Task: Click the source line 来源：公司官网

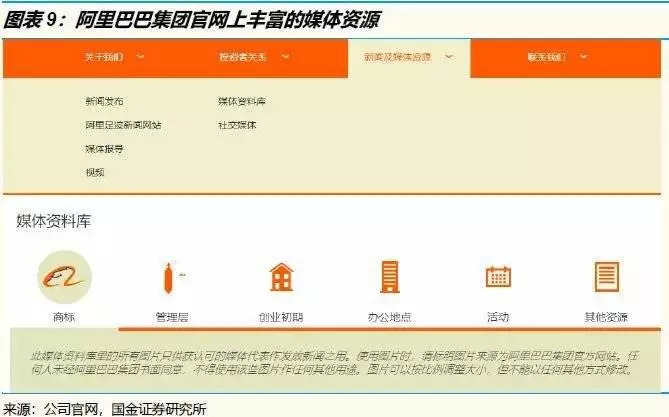Action: [x=105, y=409]
